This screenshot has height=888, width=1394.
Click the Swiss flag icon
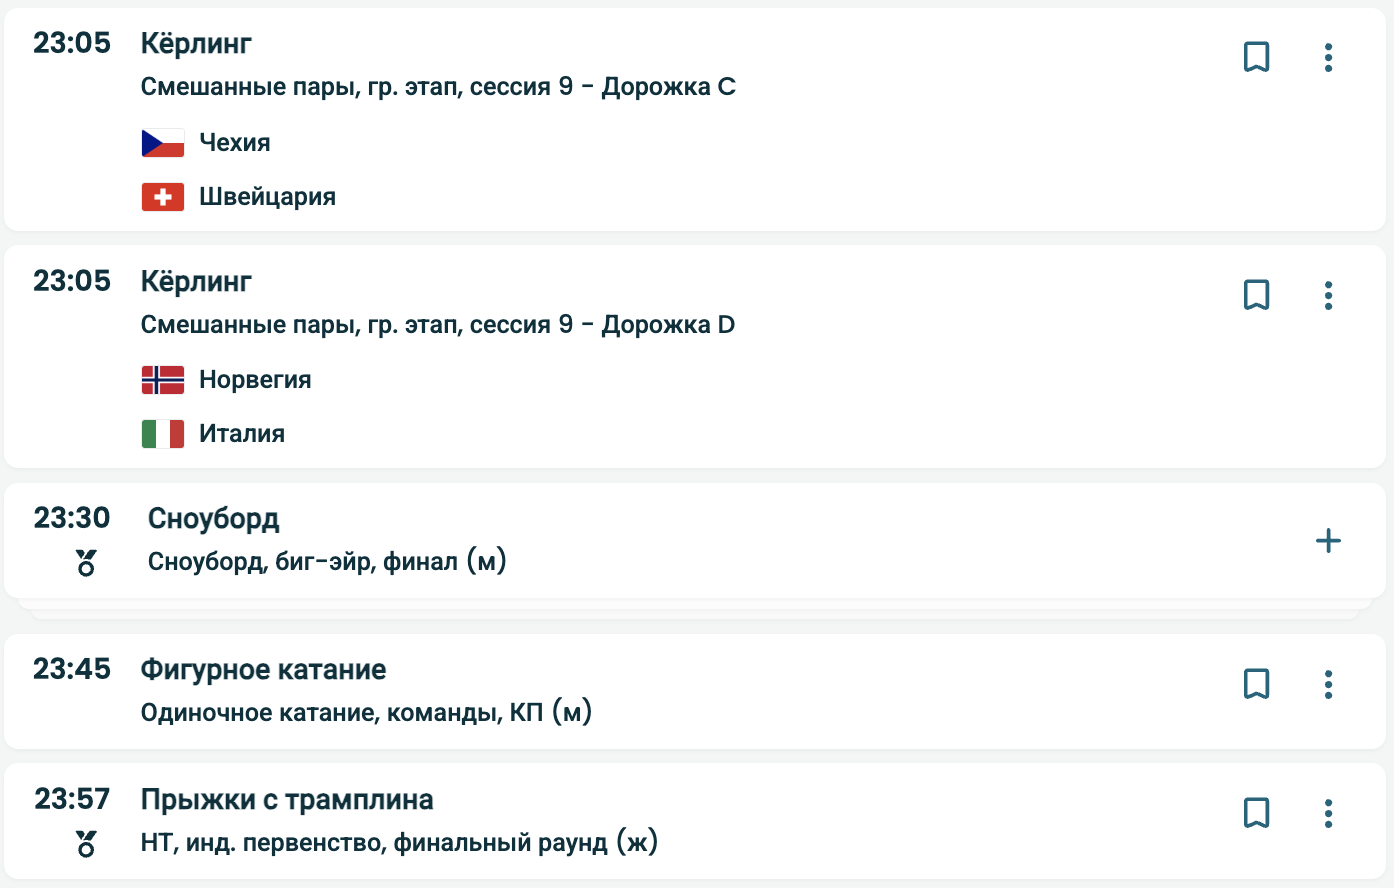(163, 197)
